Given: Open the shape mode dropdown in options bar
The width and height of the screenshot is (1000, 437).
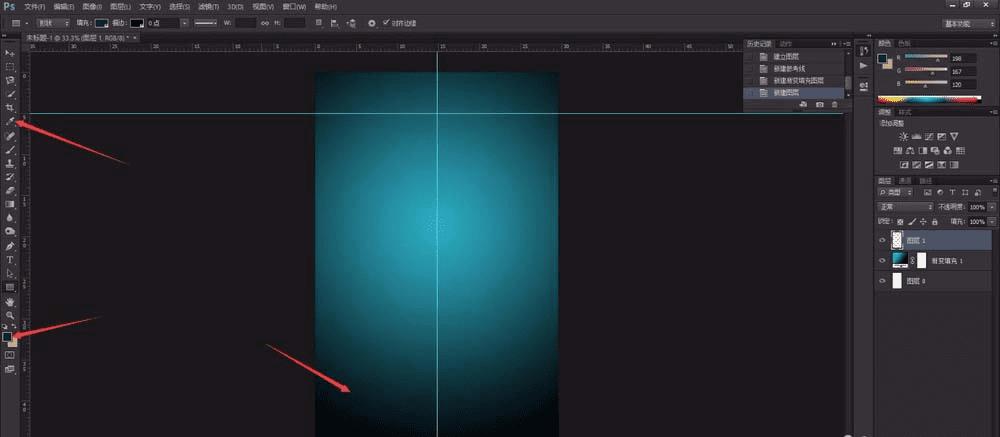Looking at the screenshot, I should 52,23.
